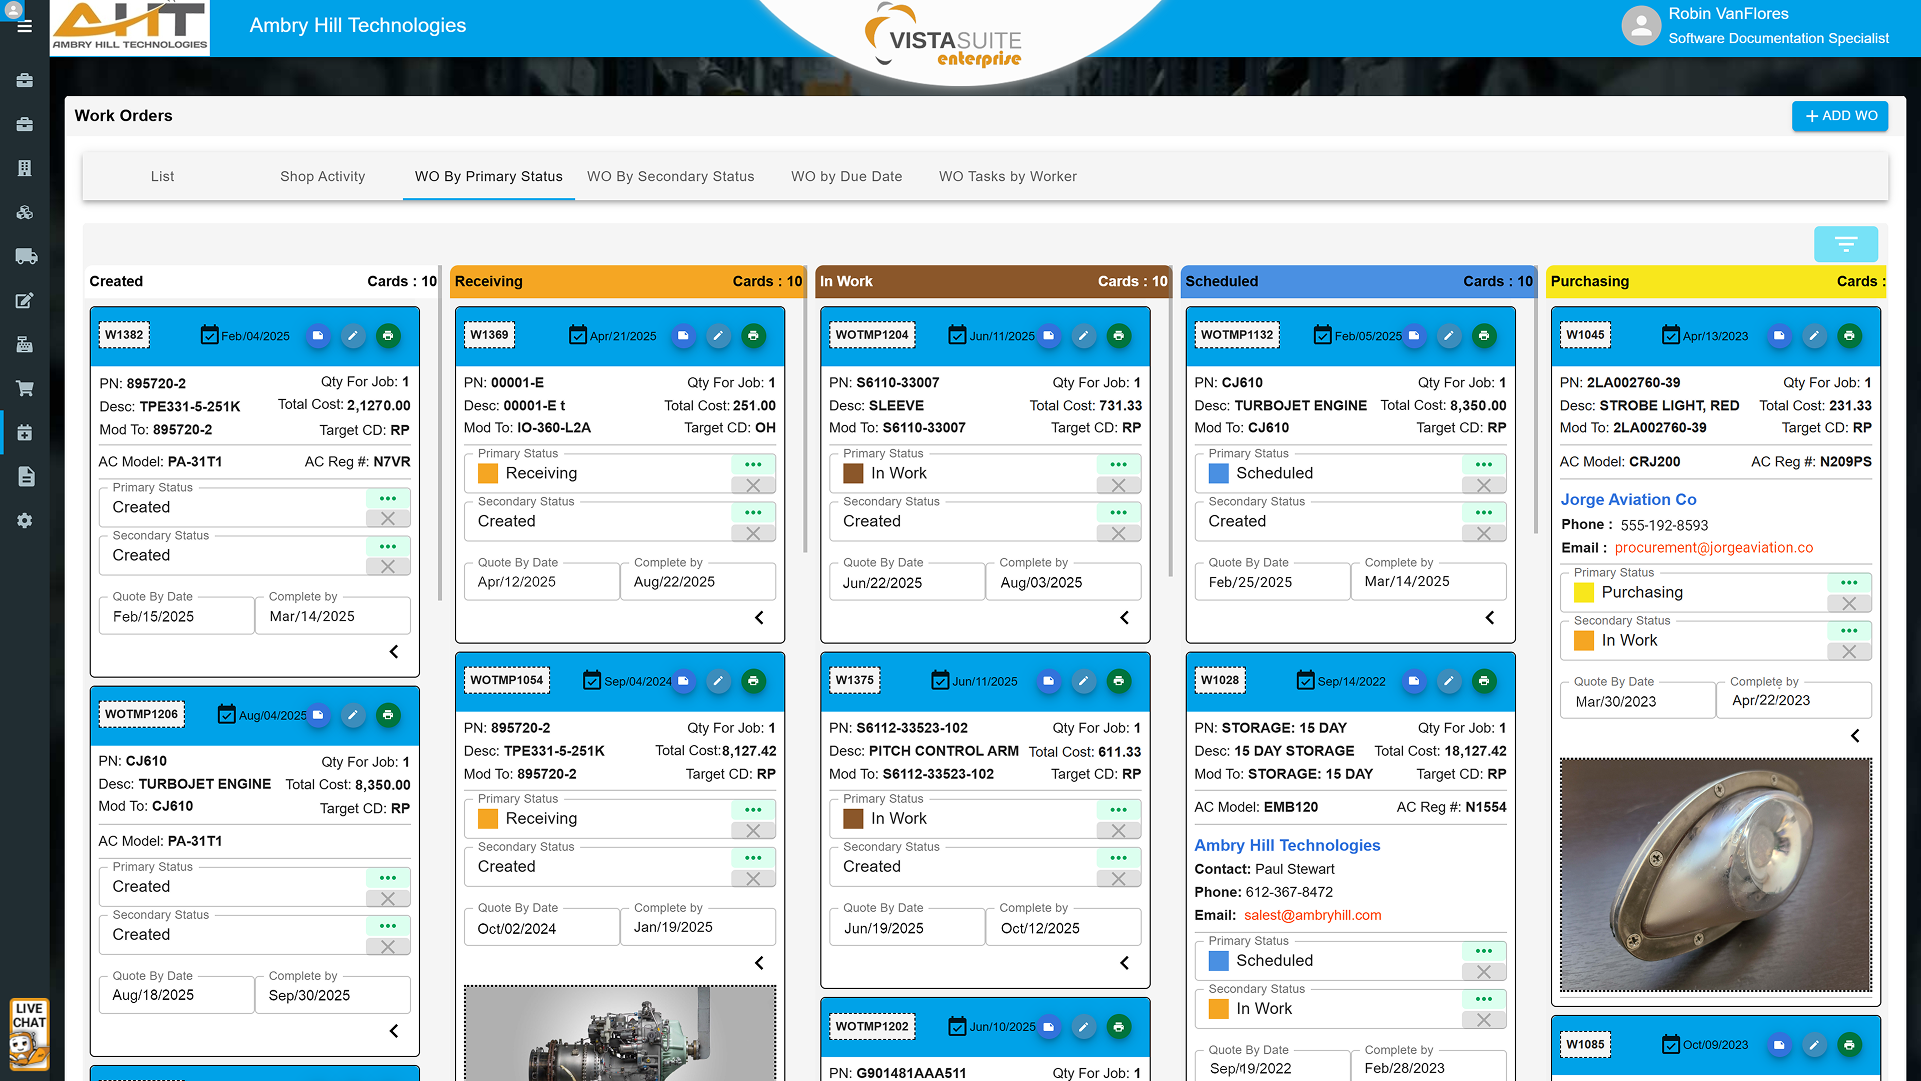Click the delivery truck sidebar icon
Viewport: 1921px width, 1081px height.
[25, 256]
